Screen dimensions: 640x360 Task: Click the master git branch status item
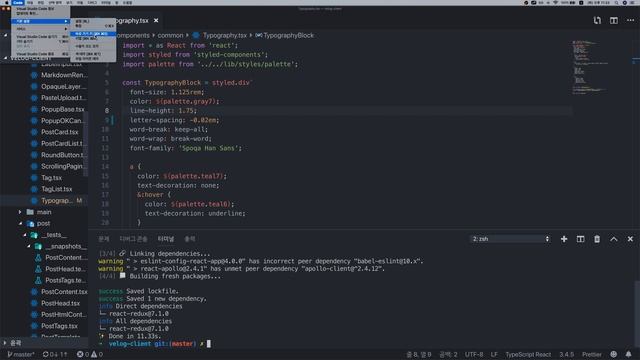(20, 354)
